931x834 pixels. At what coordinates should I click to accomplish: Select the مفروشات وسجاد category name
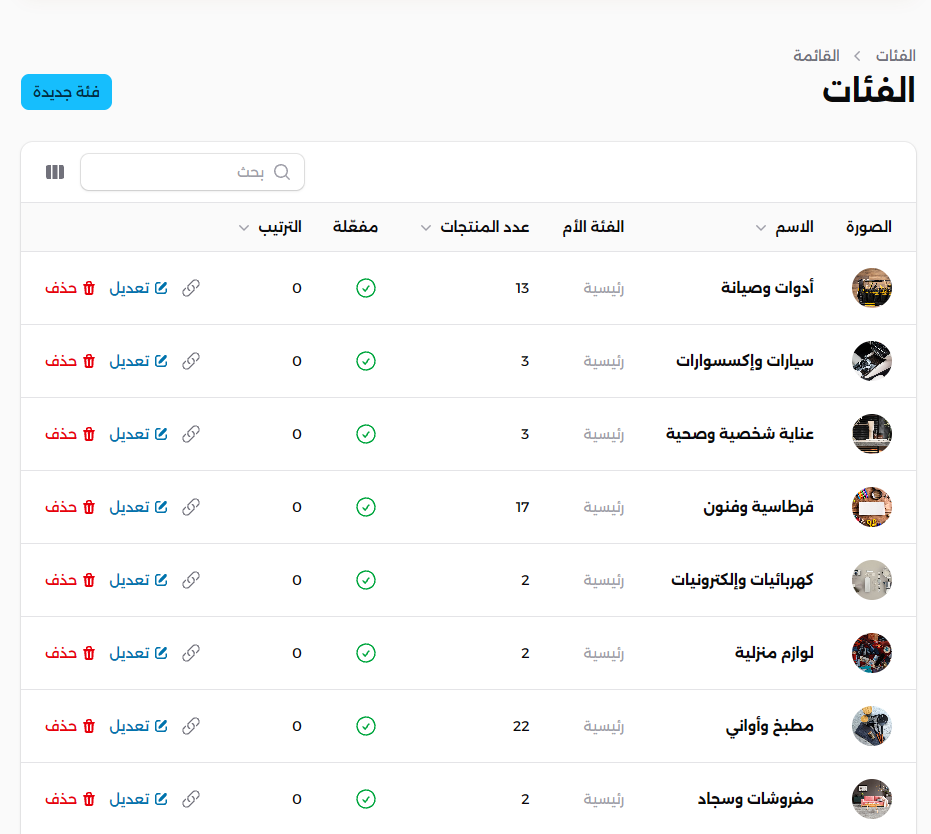[x=755, y=799]
